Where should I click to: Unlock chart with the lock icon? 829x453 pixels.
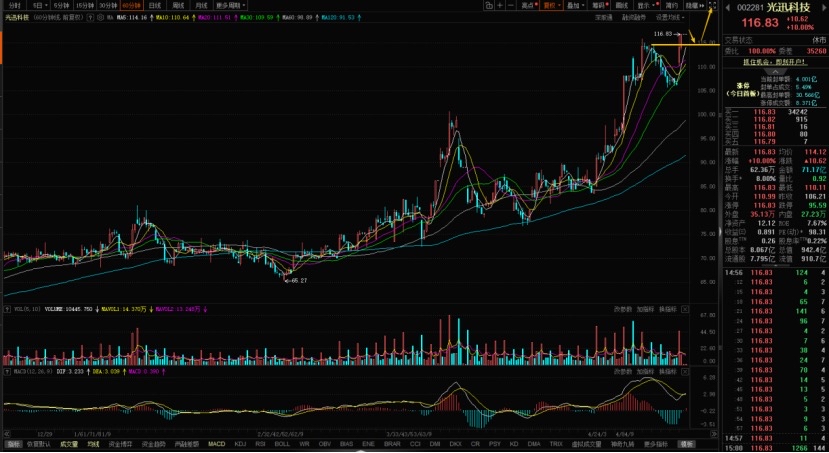coord(490,5)
